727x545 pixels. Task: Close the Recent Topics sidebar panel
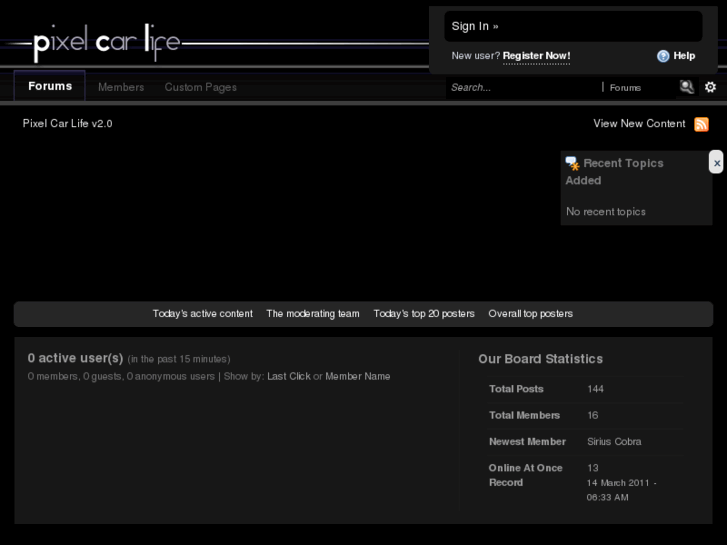pos(716,162)
